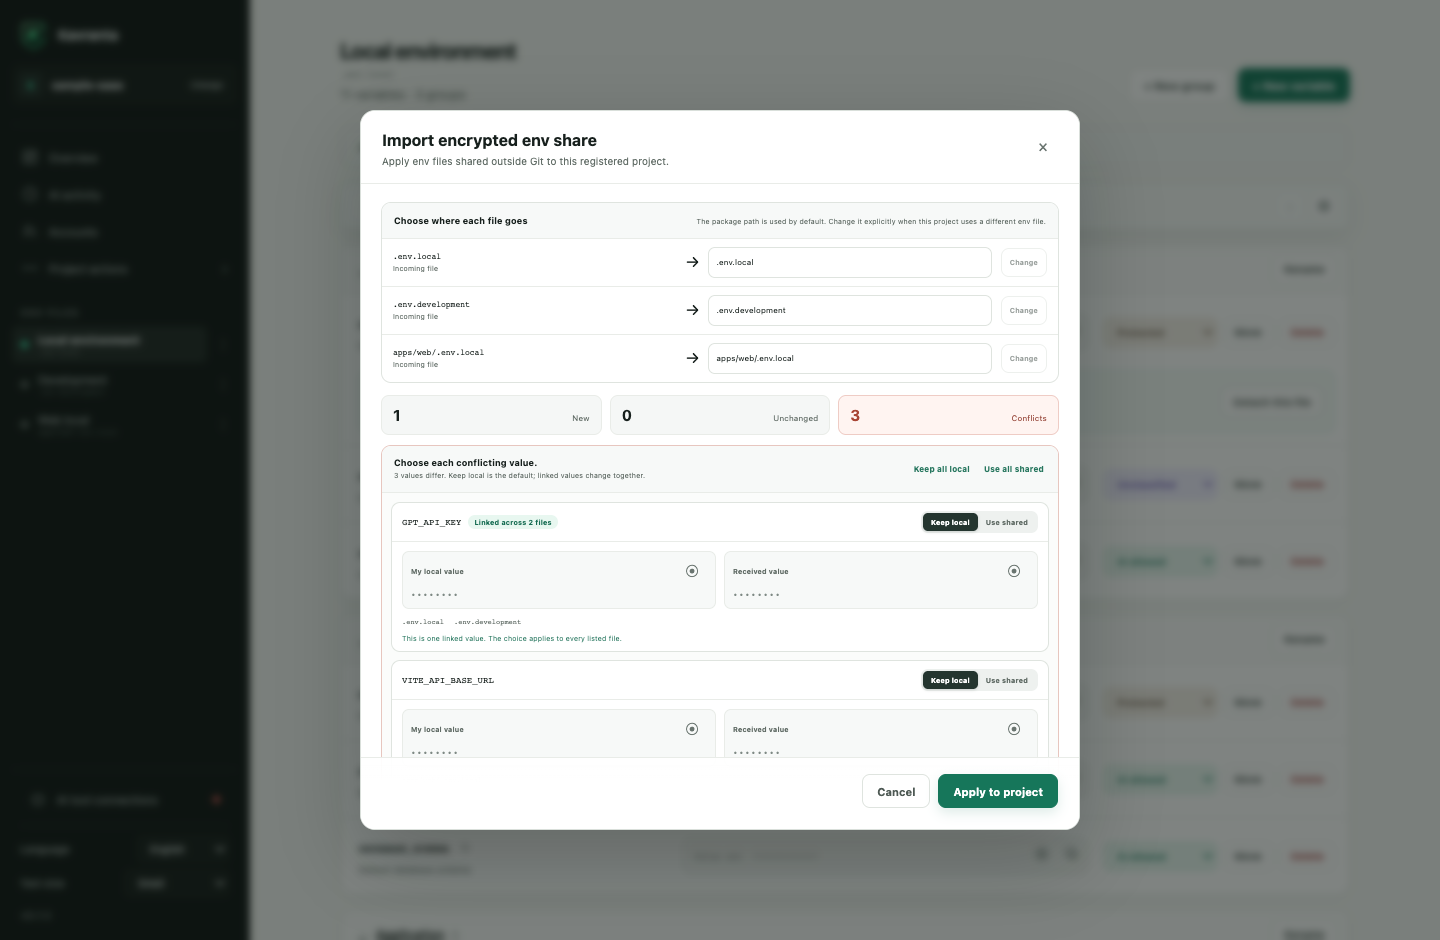This screenshot has height=940, width=1440.
Task: Select Use shared for GPT_API_KEY
Action: click(1006, 522)
